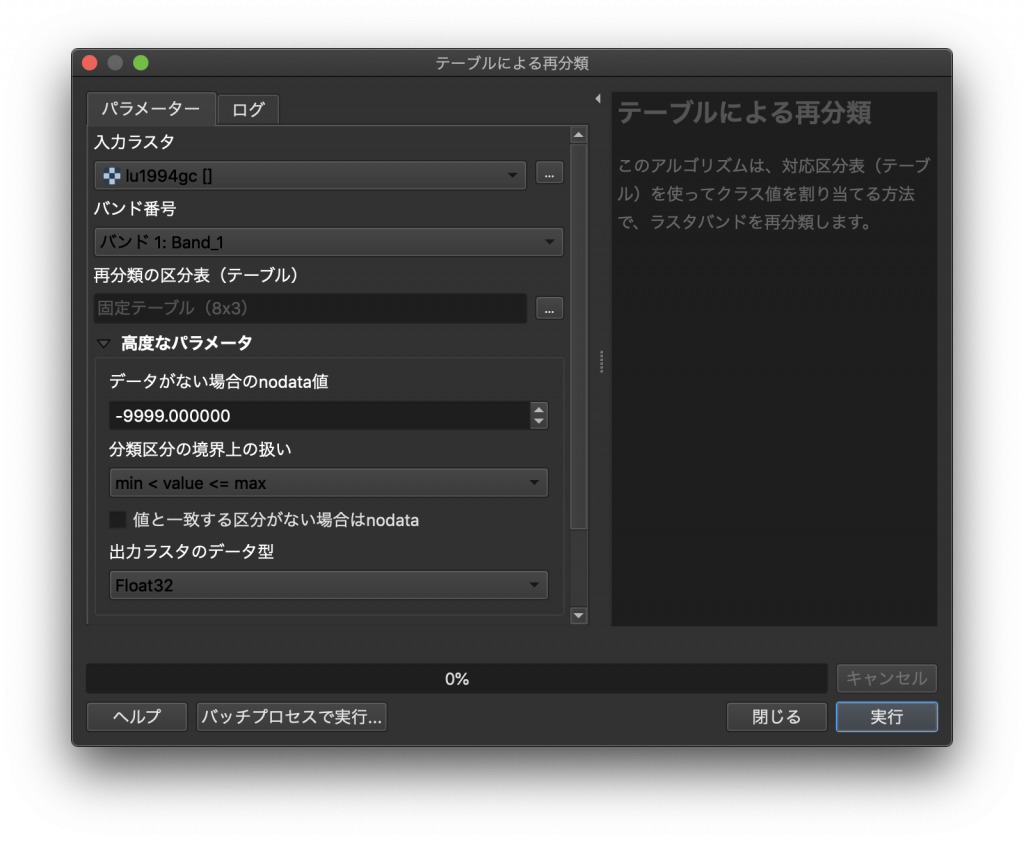Collapse the 高度なパラメータ section

pos(104,343)
